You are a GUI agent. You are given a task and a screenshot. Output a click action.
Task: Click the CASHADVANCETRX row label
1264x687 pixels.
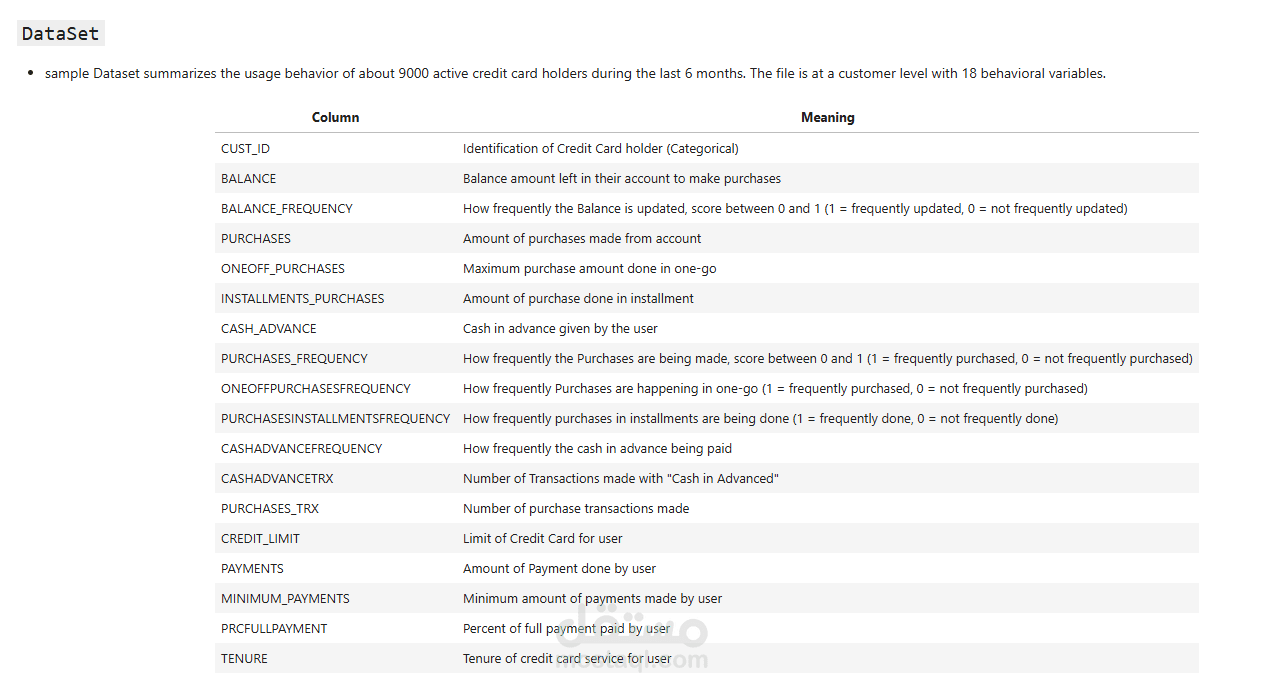point(278,479)
